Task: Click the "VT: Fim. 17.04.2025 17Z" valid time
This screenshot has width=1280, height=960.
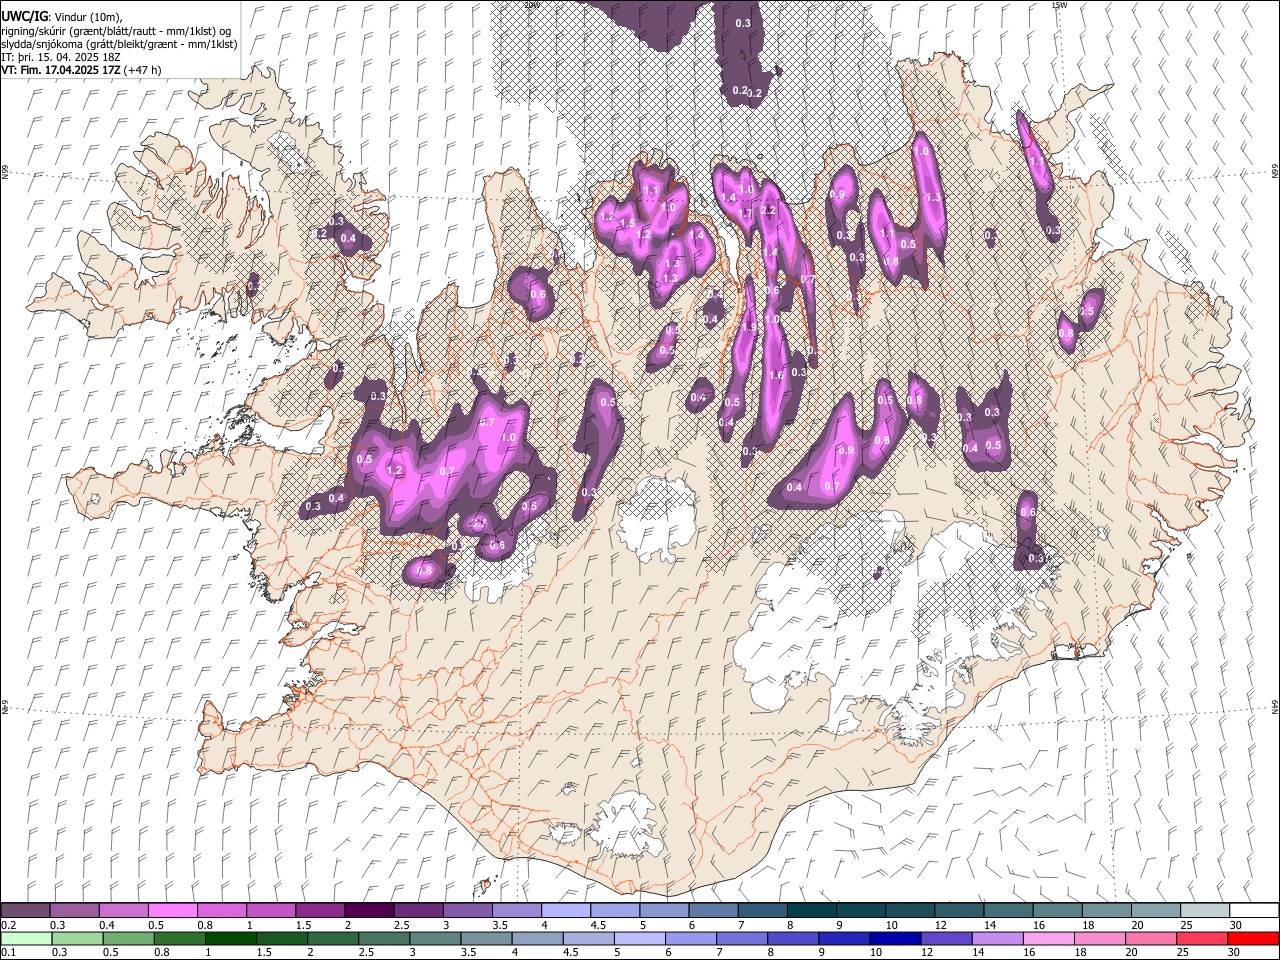Action: coord(61,70)
